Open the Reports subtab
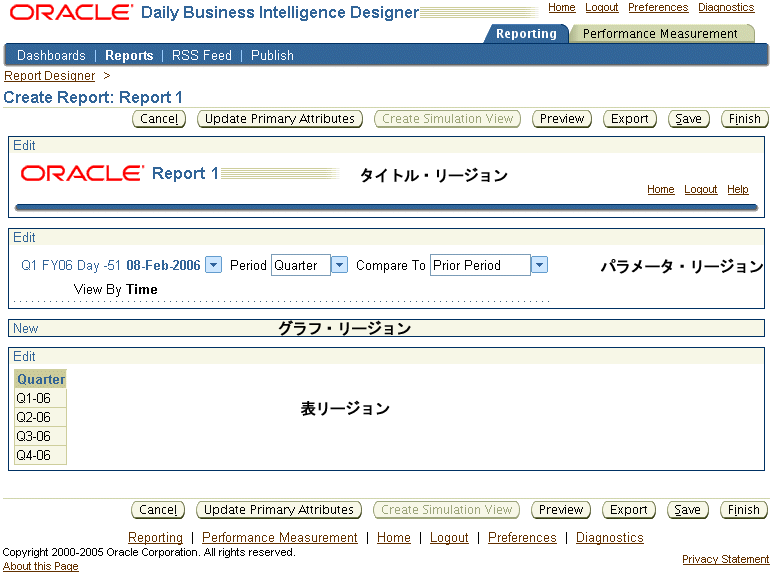This screenshot has height=575, width=773. tap(129, 55)
